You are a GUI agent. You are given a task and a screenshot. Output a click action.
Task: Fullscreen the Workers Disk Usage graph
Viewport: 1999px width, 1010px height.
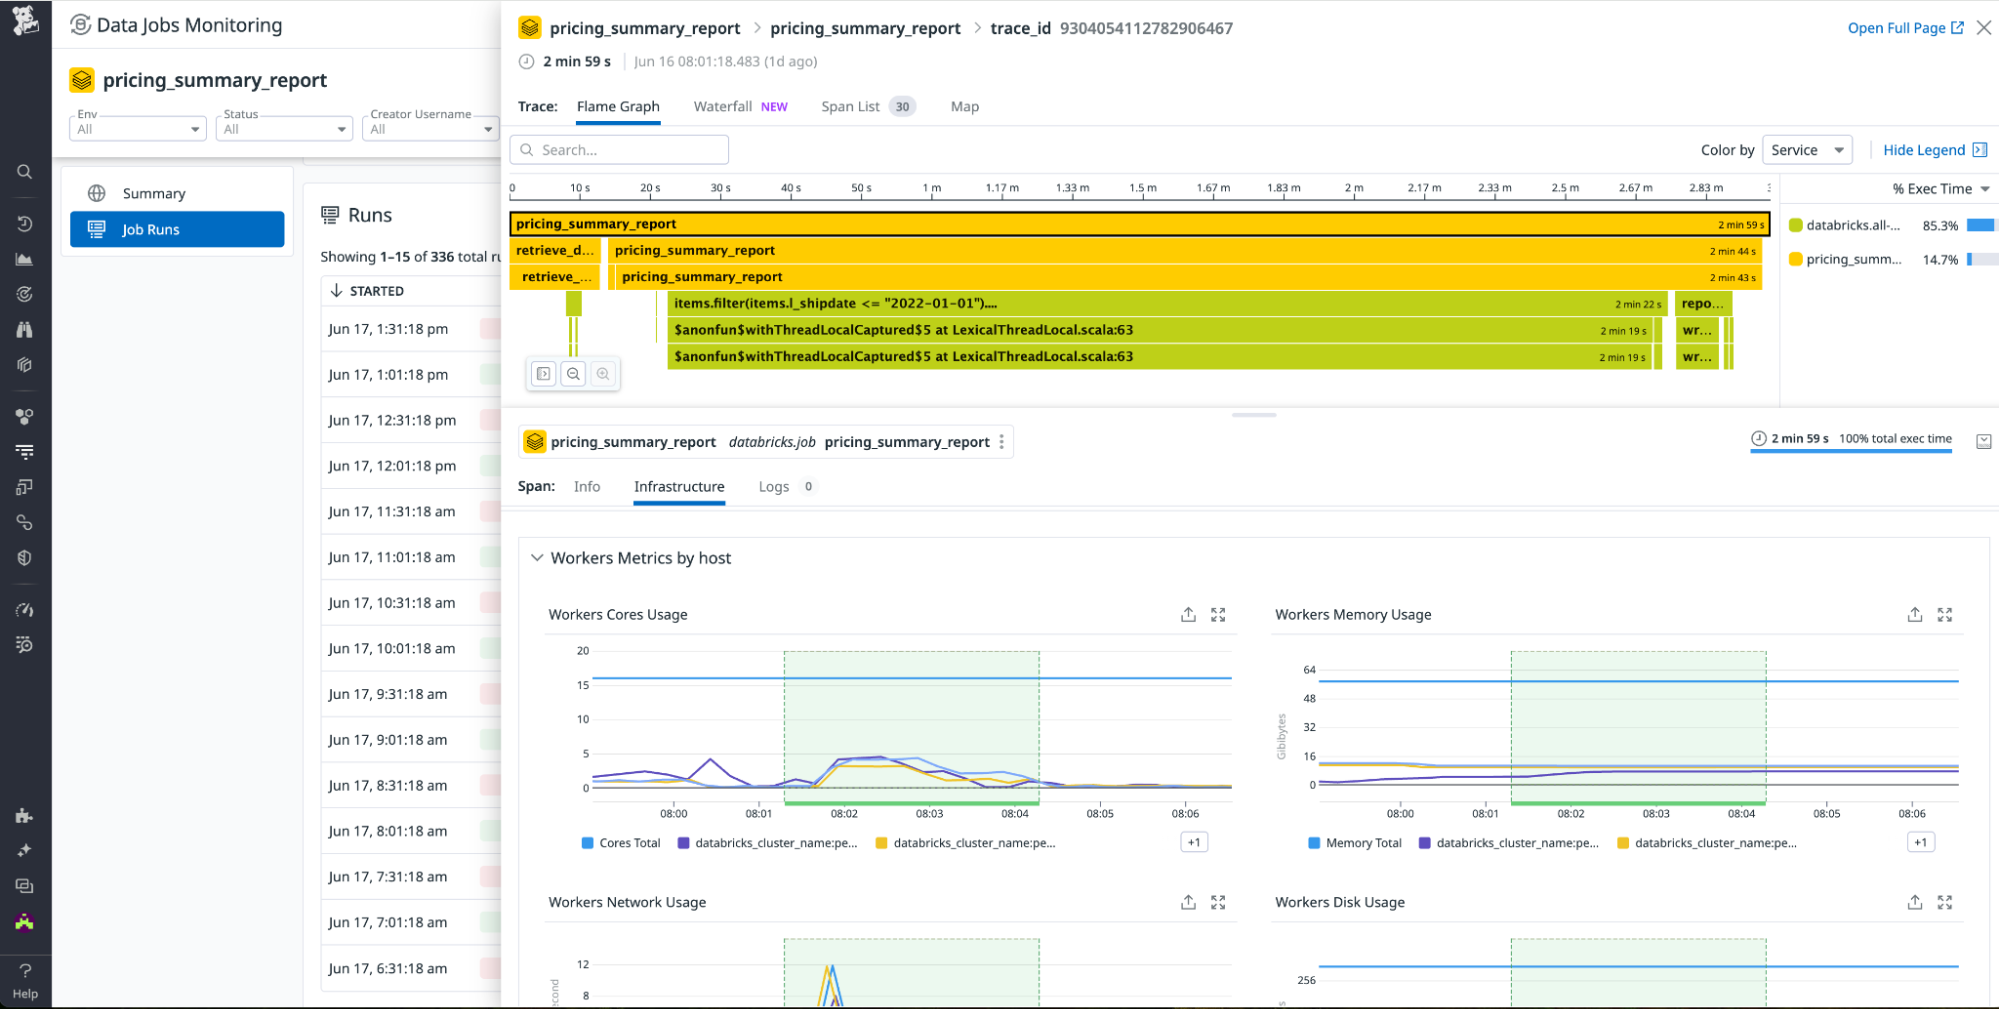[1944, 902]
